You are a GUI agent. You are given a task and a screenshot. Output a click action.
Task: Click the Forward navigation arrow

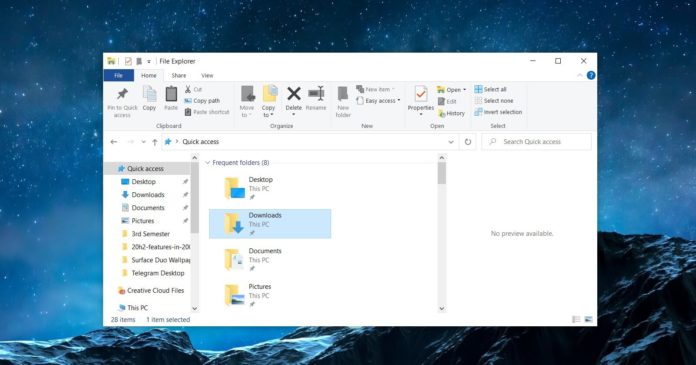[x=130, y=142]
